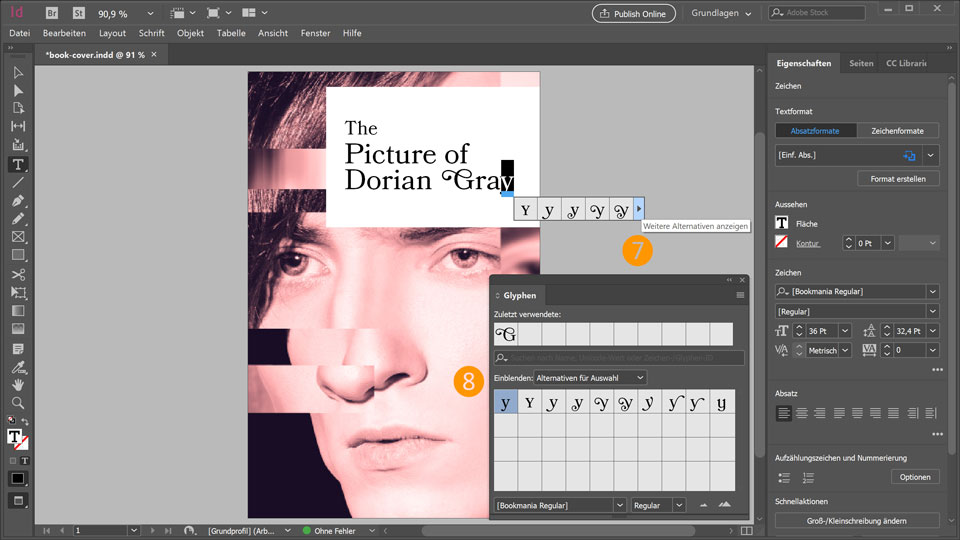Click the Adobe Stock search field

(817, 13)
